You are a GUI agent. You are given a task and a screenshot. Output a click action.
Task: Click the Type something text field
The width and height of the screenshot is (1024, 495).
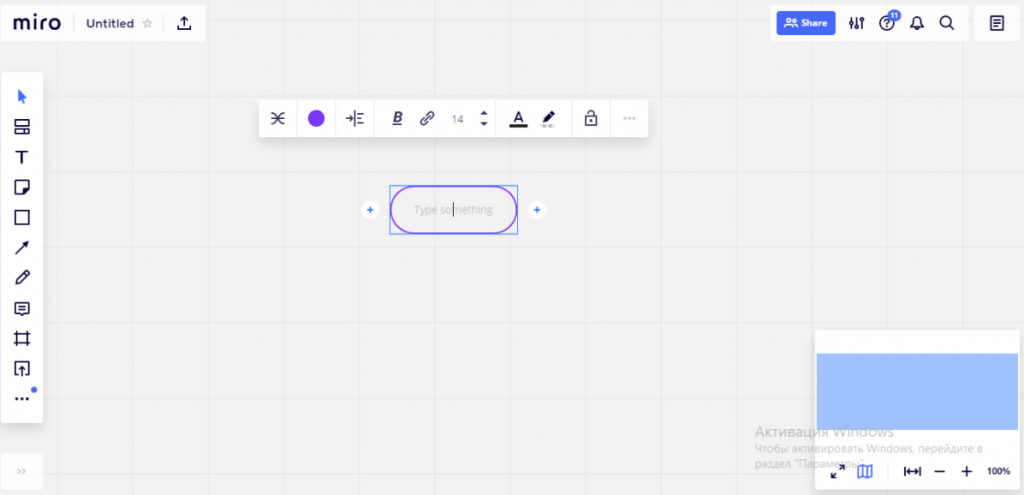coord(453,210)
